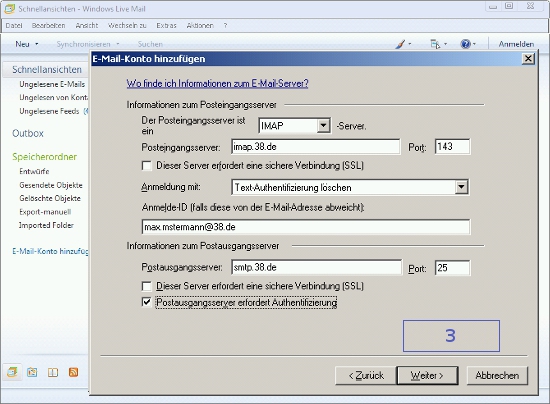
Task: Enable SSL for the incoming server
Action: point(147,166)
